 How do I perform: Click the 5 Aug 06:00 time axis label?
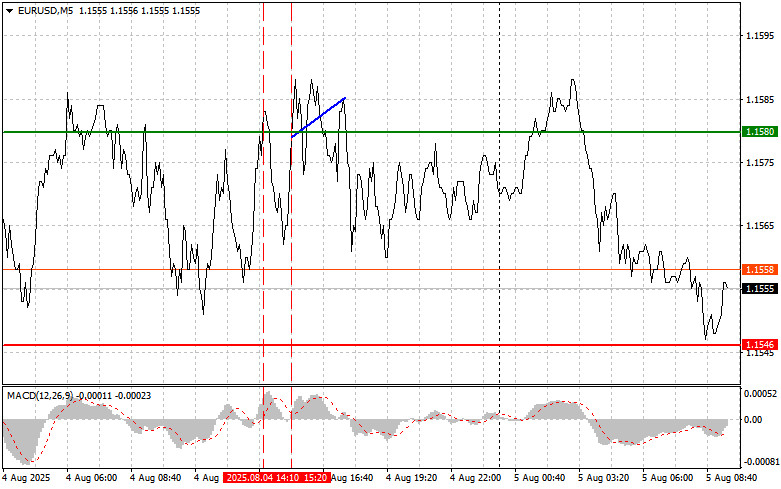tap(667, 478)
